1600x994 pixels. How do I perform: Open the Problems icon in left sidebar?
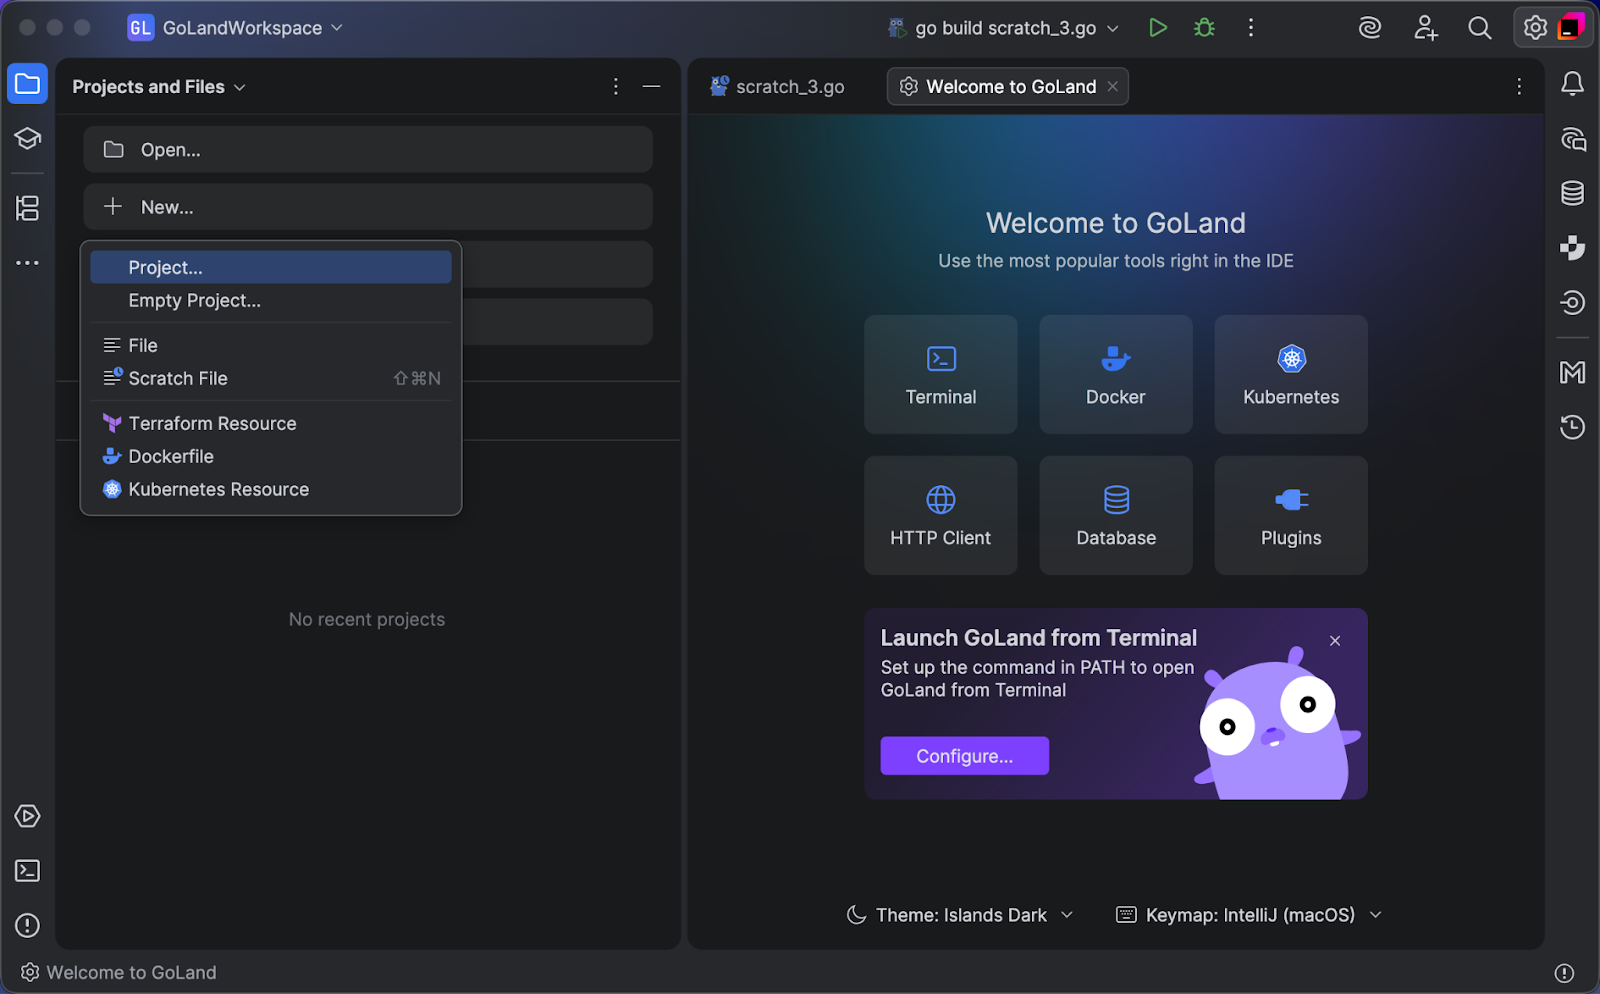click(27, 925)
